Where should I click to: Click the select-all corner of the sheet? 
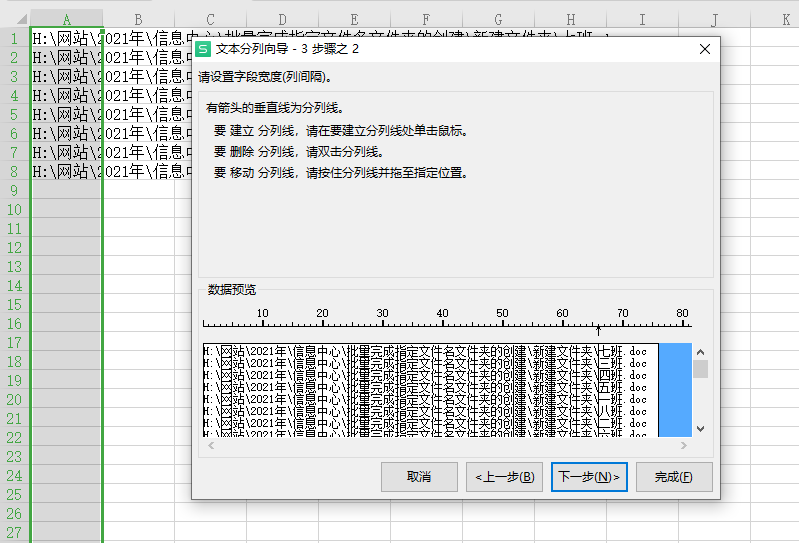[15, 19]
